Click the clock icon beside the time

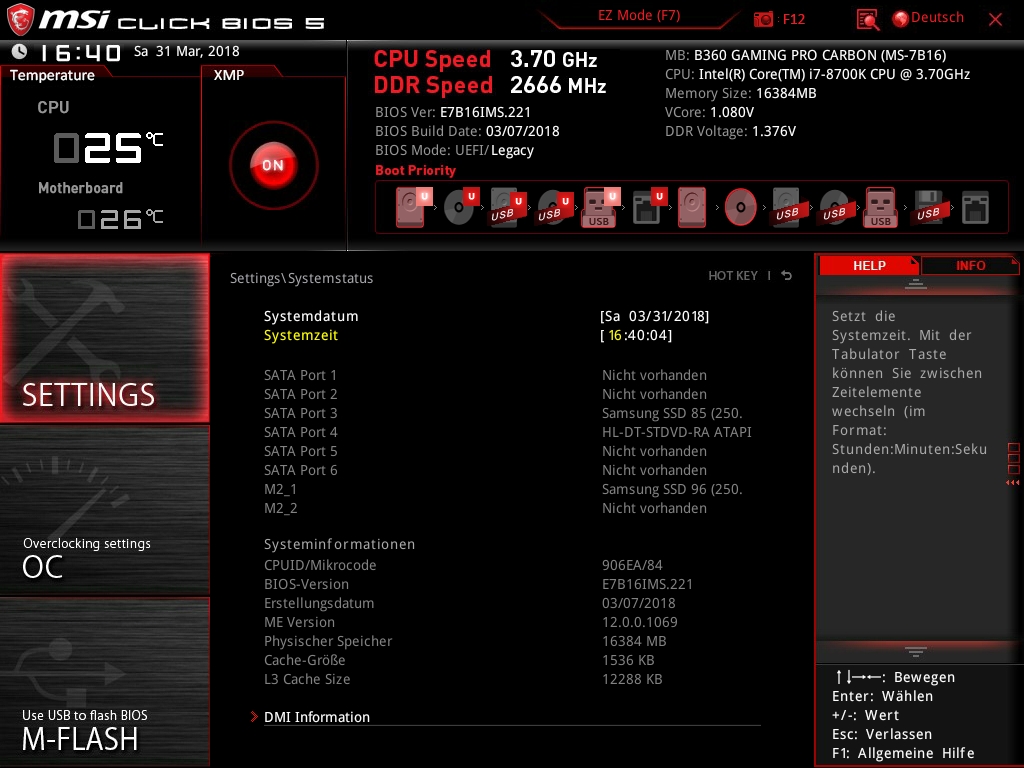[x=19, y=51]
